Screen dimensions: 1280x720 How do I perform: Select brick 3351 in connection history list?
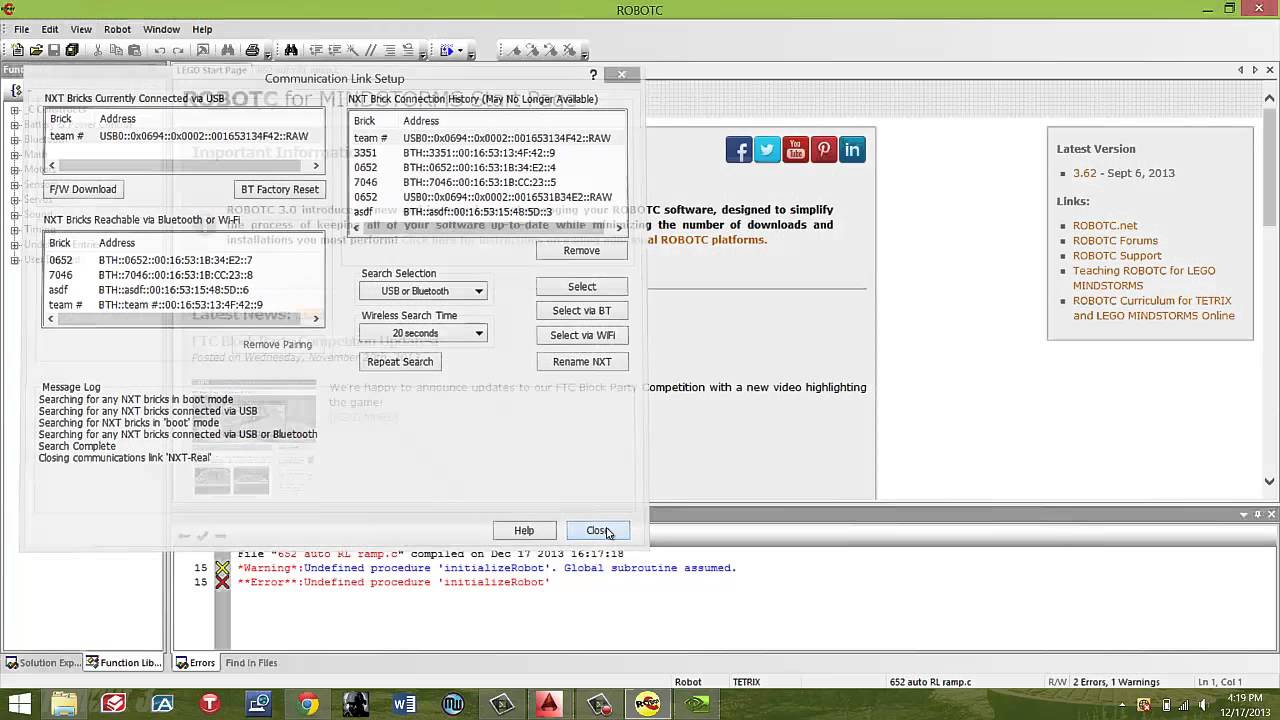(x=488, y=153)
